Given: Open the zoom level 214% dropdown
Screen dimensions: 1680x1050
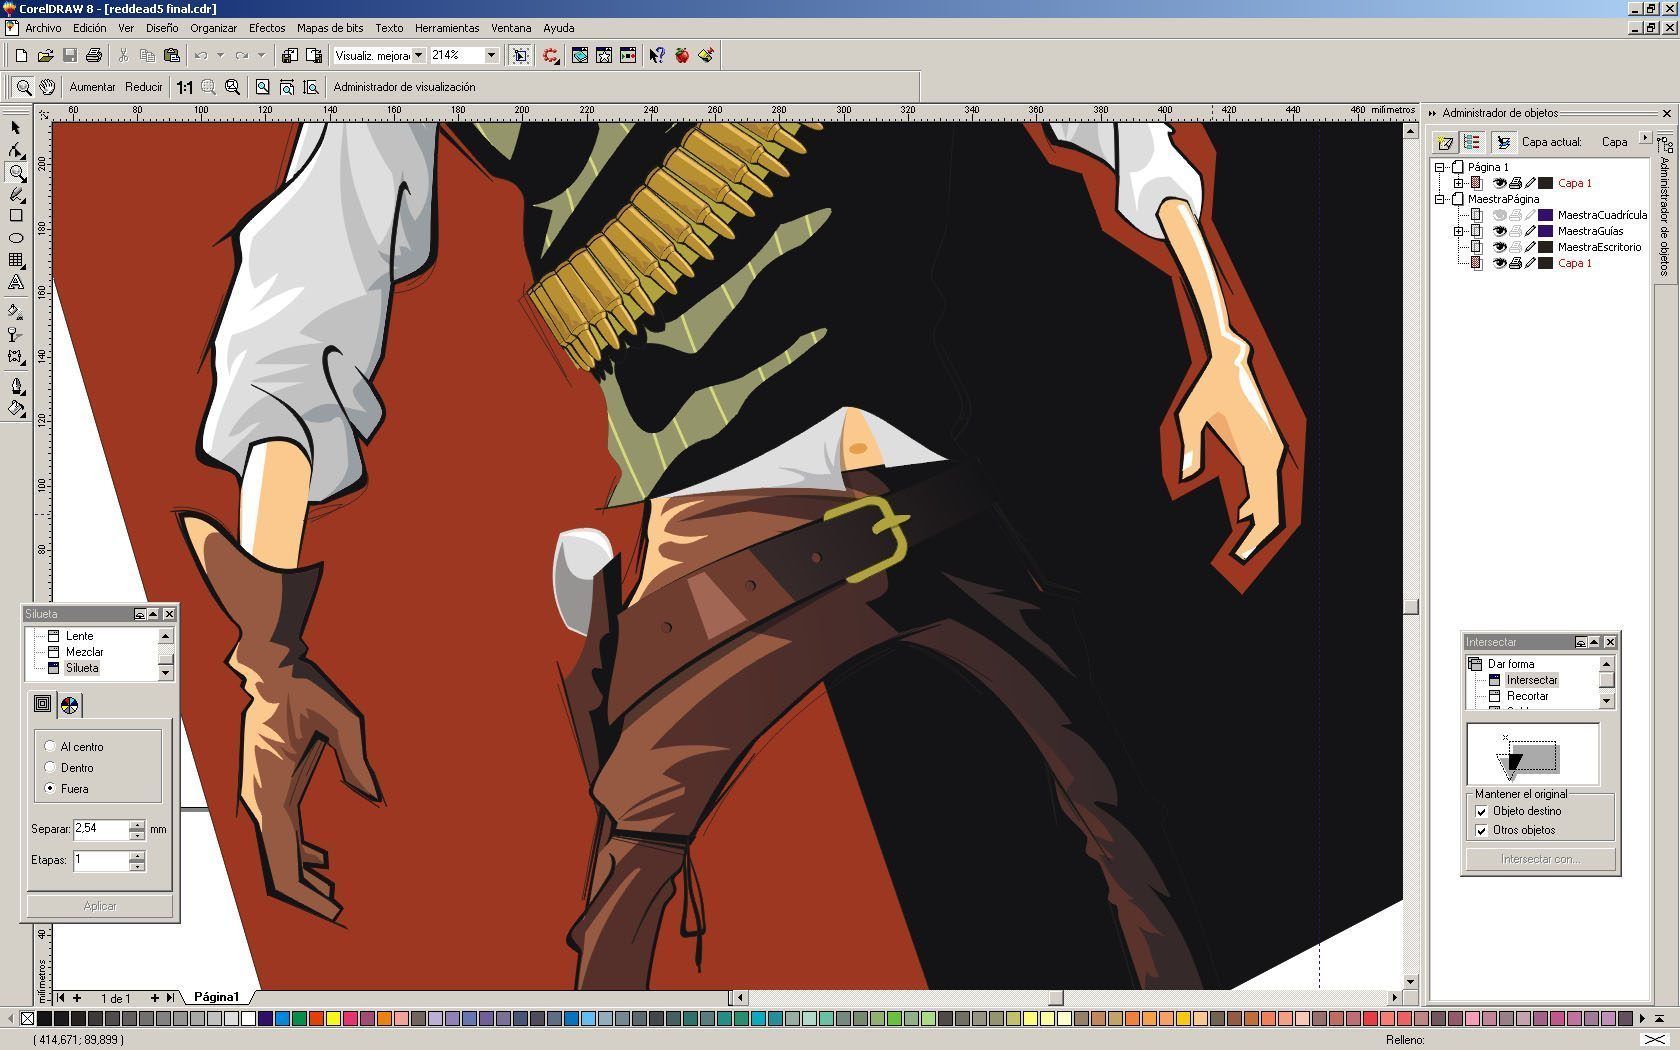Looking at the screenshot, I should 491,56.
